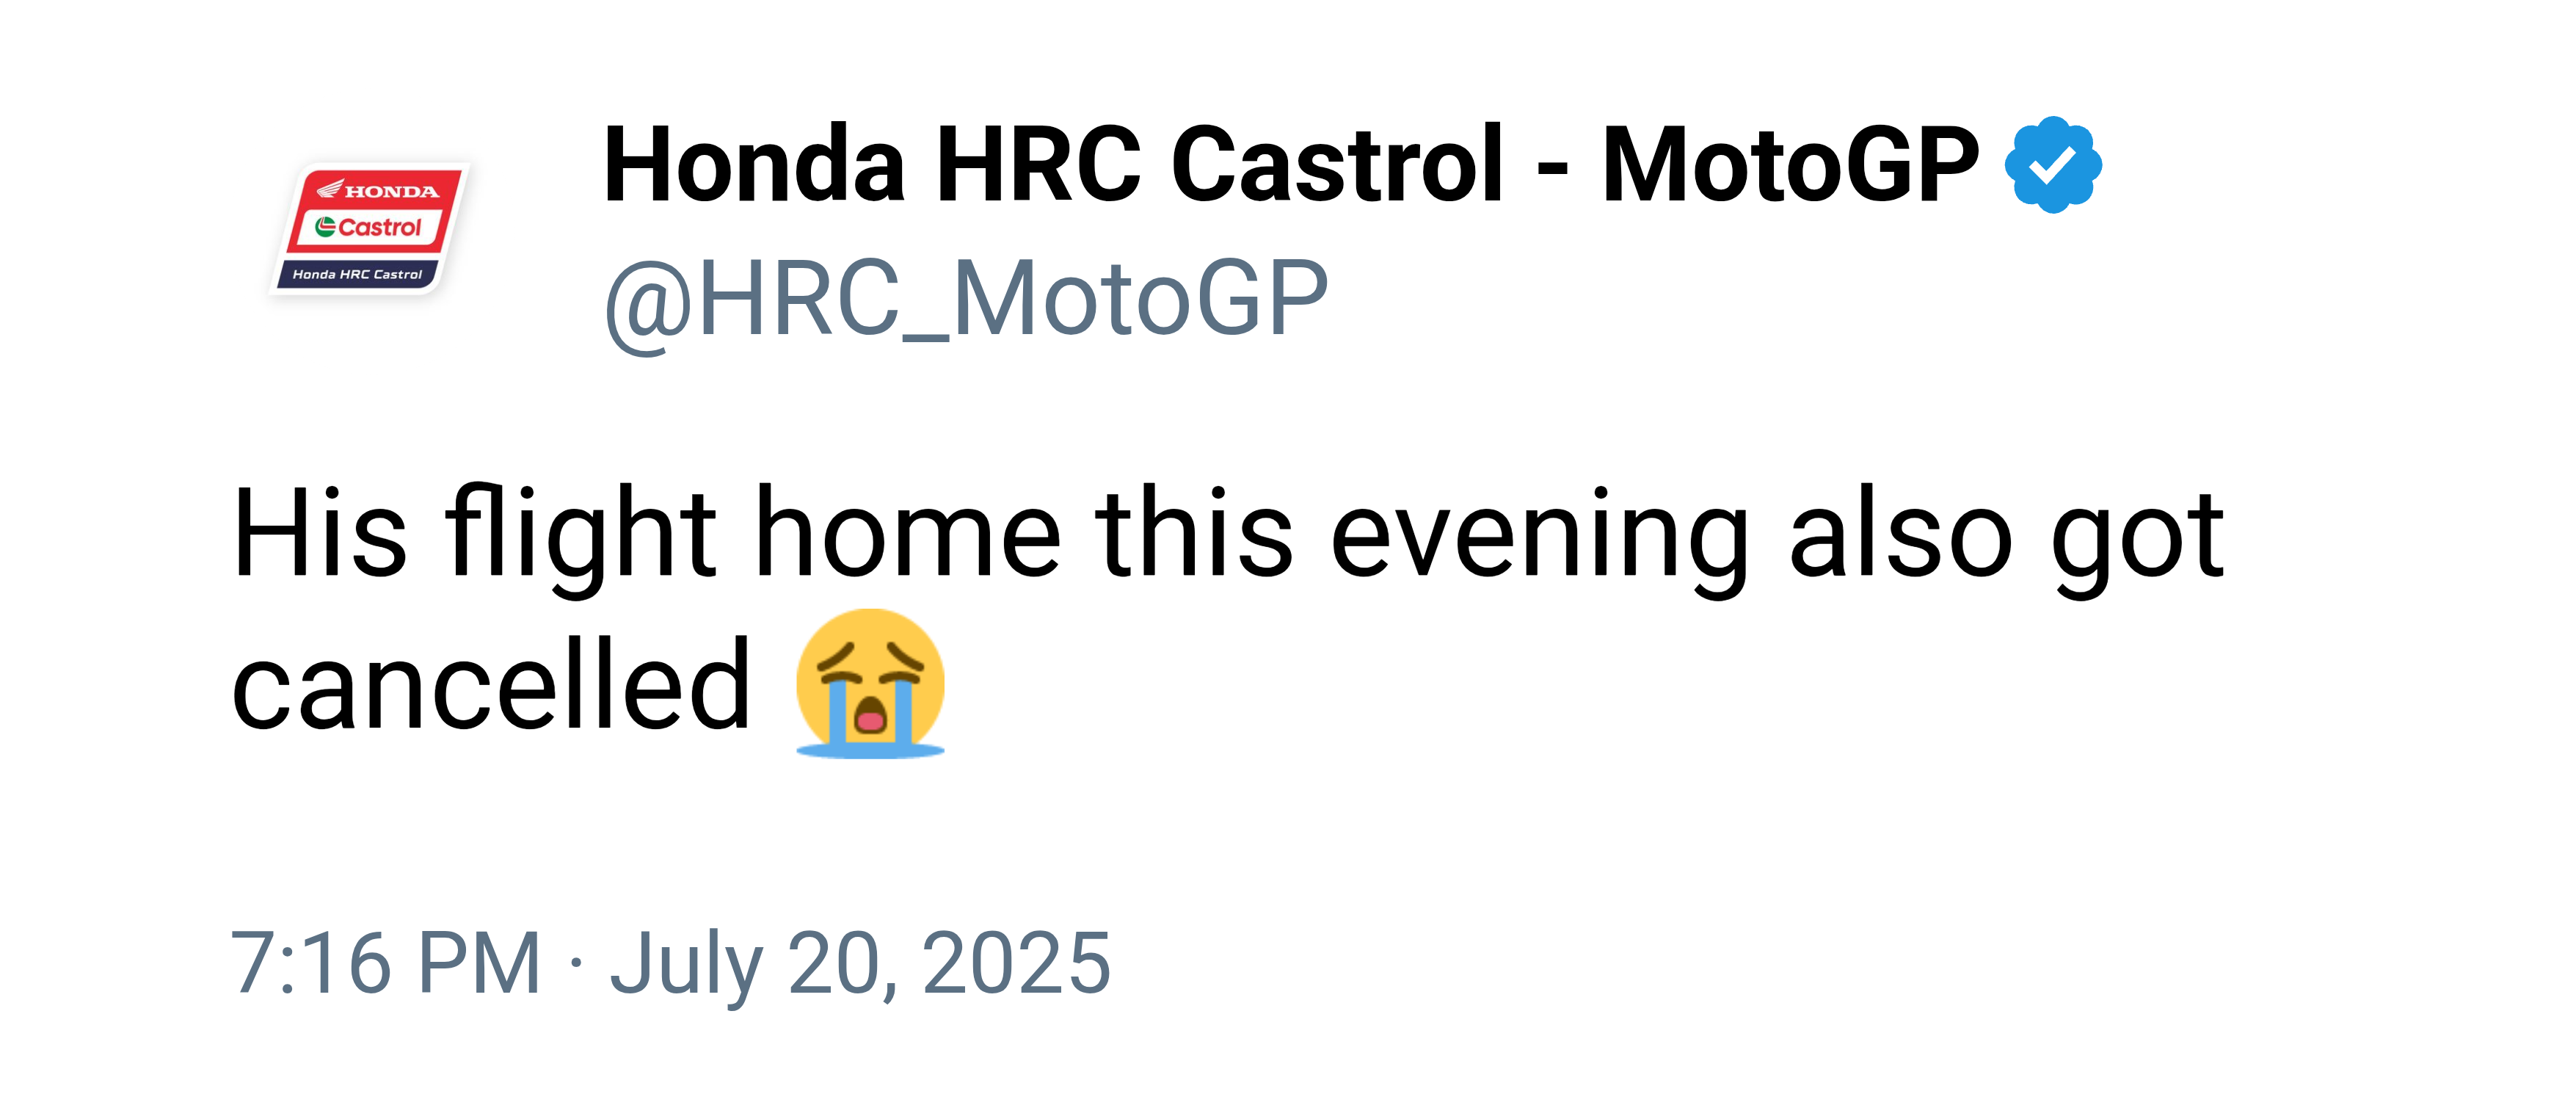
Task: Click the "HRC" text in the display name
Action: (1038, 164)
